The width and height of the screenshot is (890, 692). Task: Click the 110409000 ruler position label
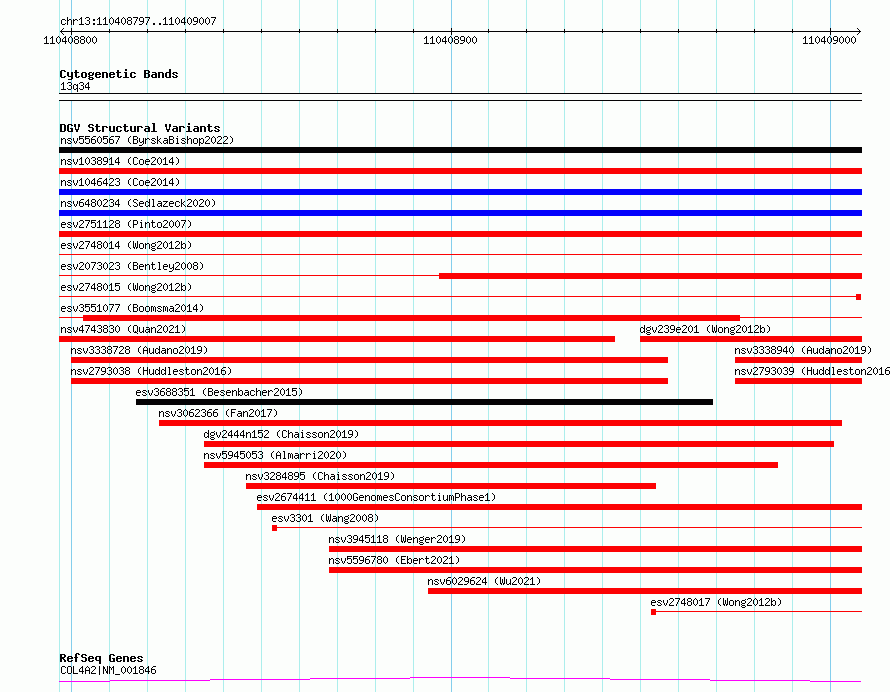829,40
